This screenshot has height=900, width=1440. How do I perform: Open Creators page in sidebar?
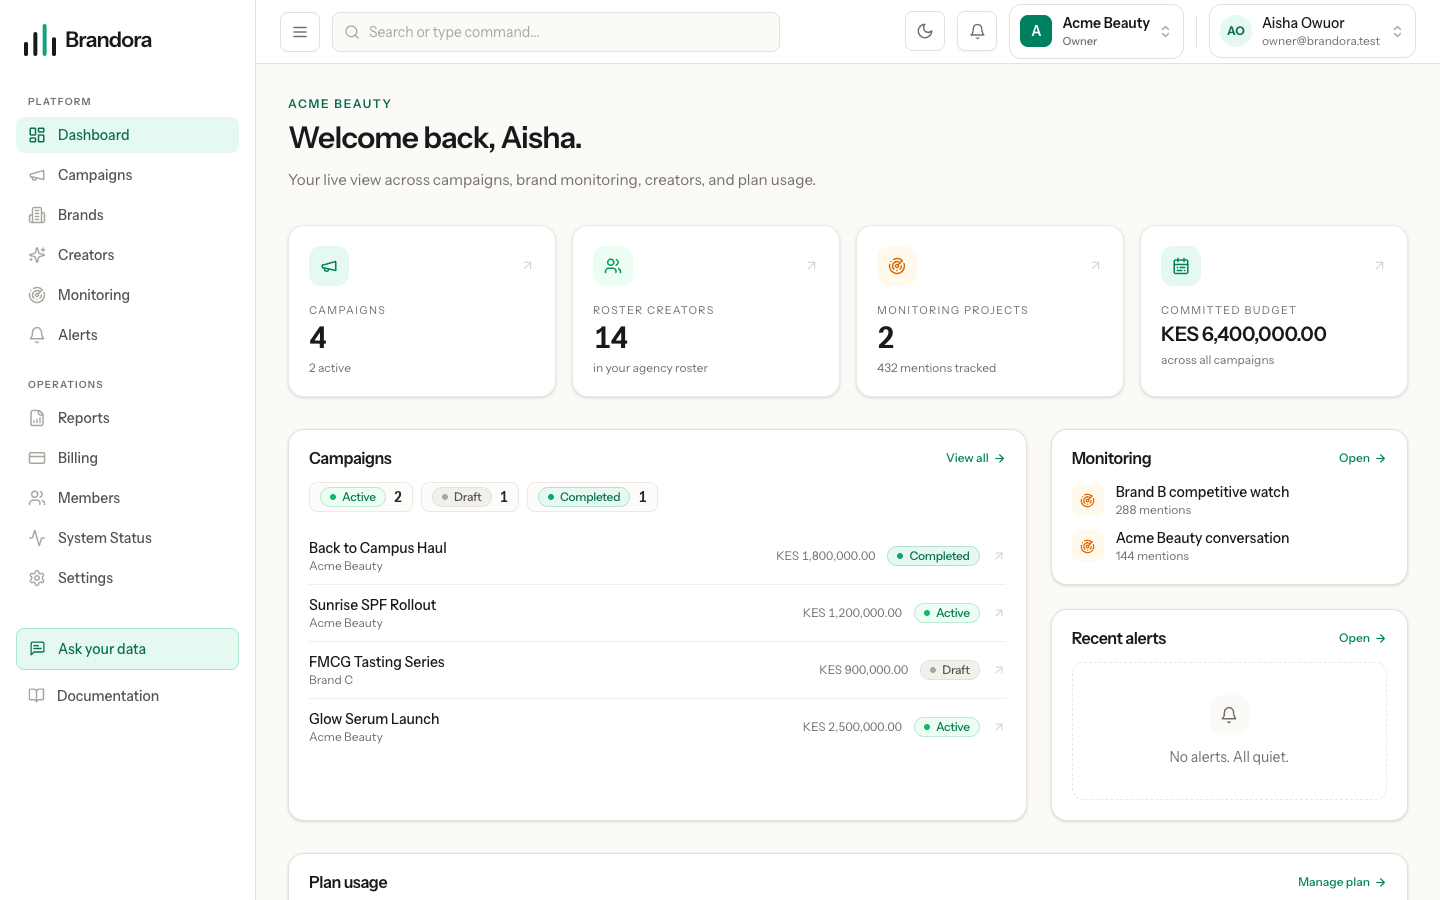pos(127,255)
